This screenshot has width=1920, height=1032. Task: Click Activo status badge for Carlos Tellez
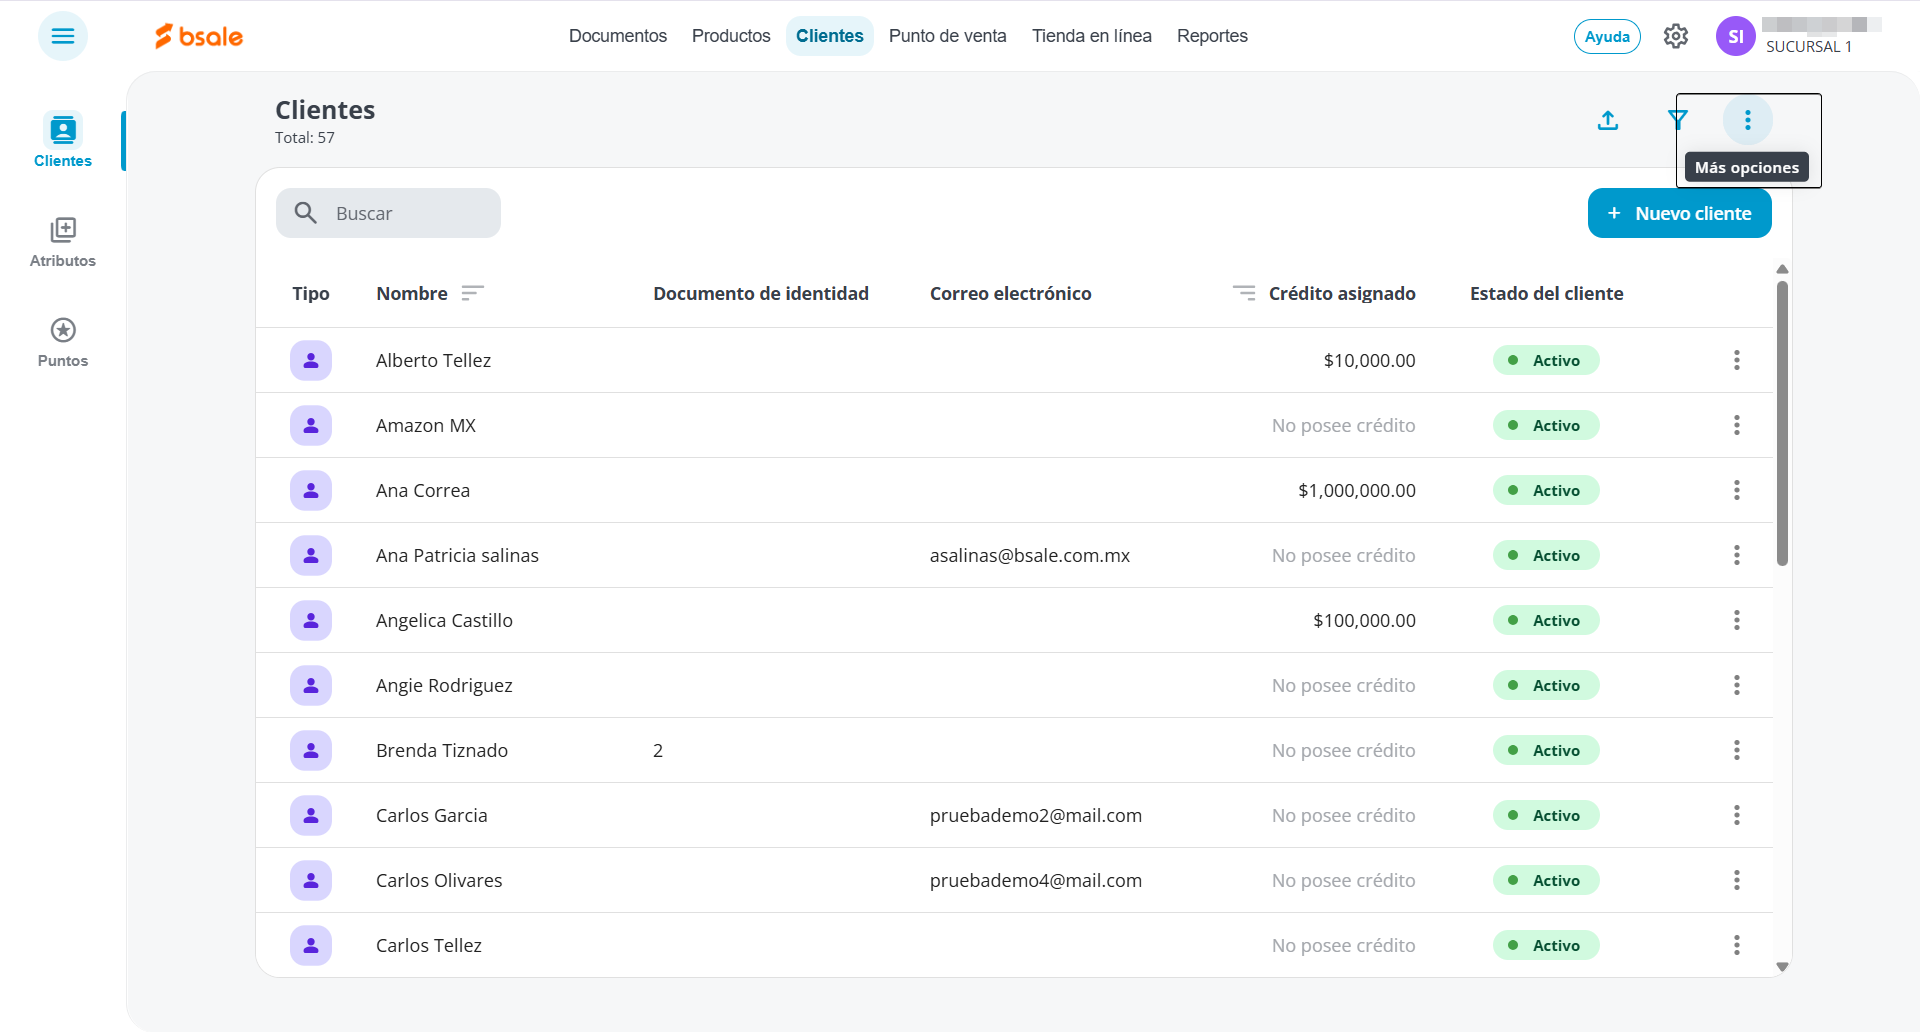[1546, 945]
